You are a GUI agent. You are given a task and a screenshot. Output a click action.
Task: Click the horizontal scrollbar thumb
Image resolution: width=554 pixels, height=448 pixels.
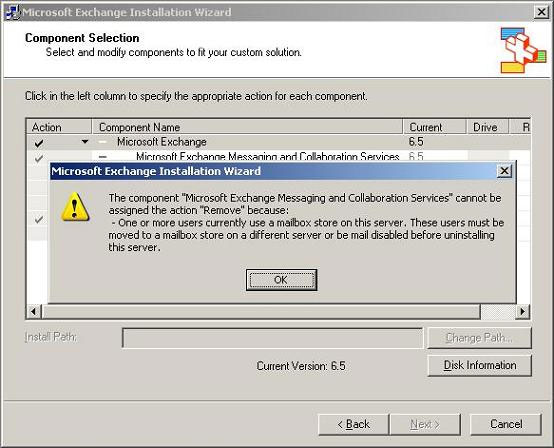261,311
